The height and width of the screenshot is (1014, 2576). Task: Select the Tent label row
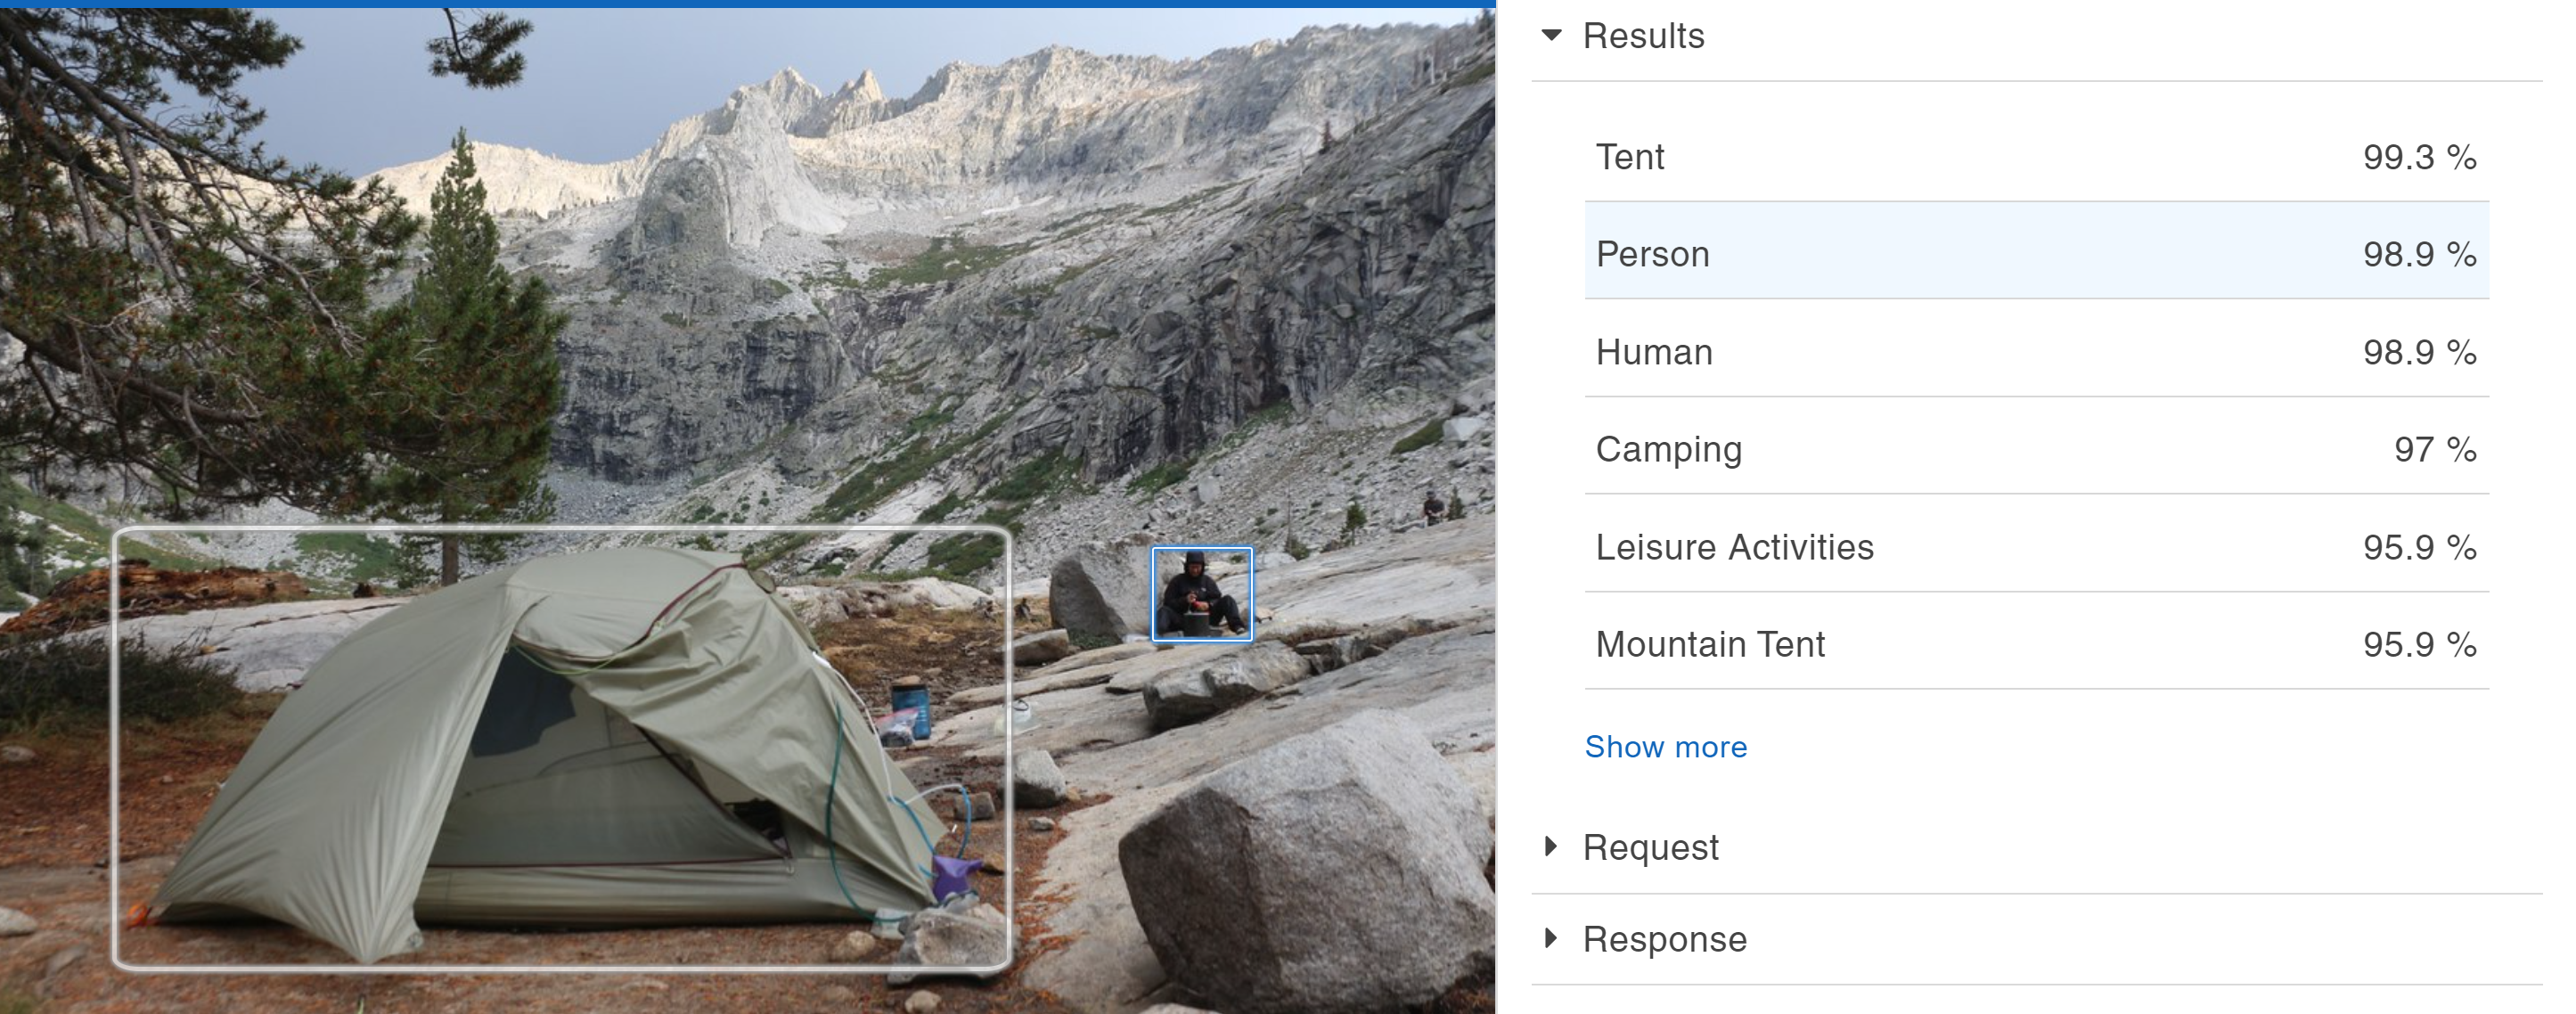click(x=2036, y=157)
